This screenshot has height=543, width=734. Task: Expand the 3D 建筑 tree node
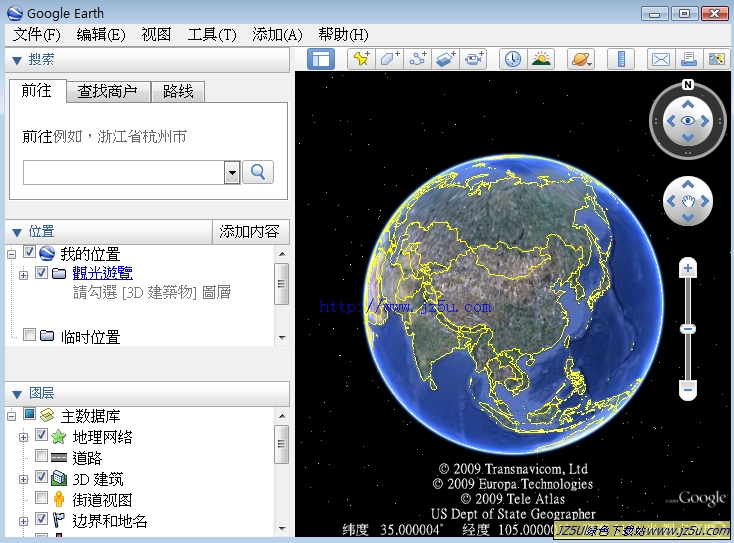click(x=23, y=479)
